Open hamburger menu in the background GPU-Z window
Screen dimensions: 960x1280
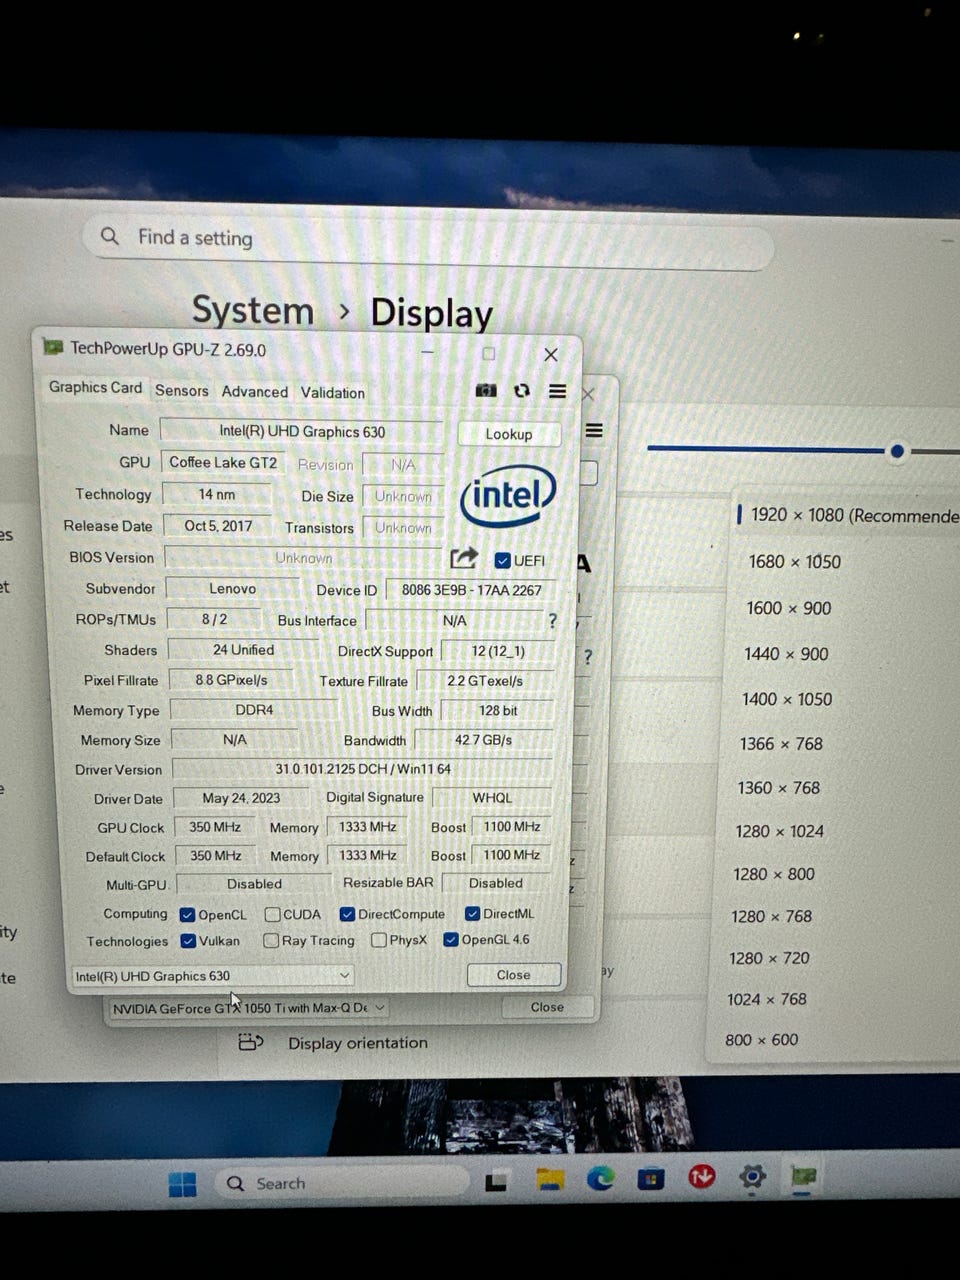(x=594, y=431)
